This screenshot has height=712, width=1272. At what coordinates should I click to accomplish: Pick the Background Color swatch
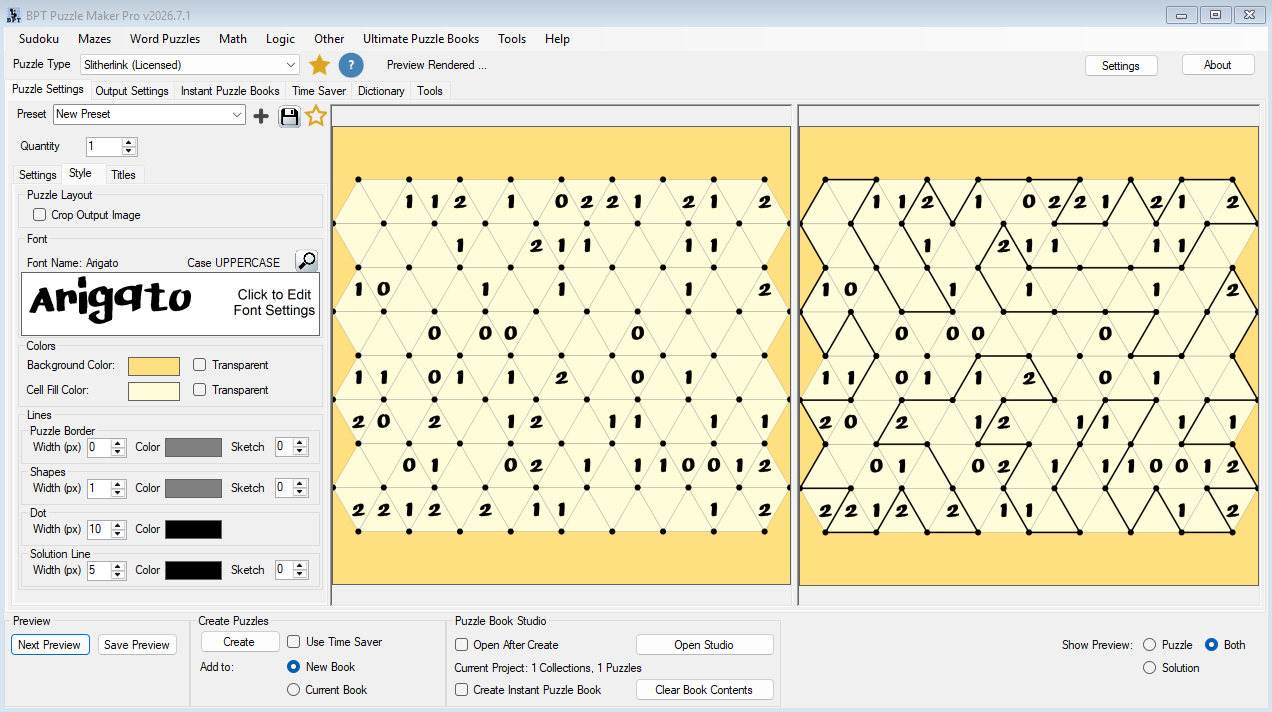point(154,366)
